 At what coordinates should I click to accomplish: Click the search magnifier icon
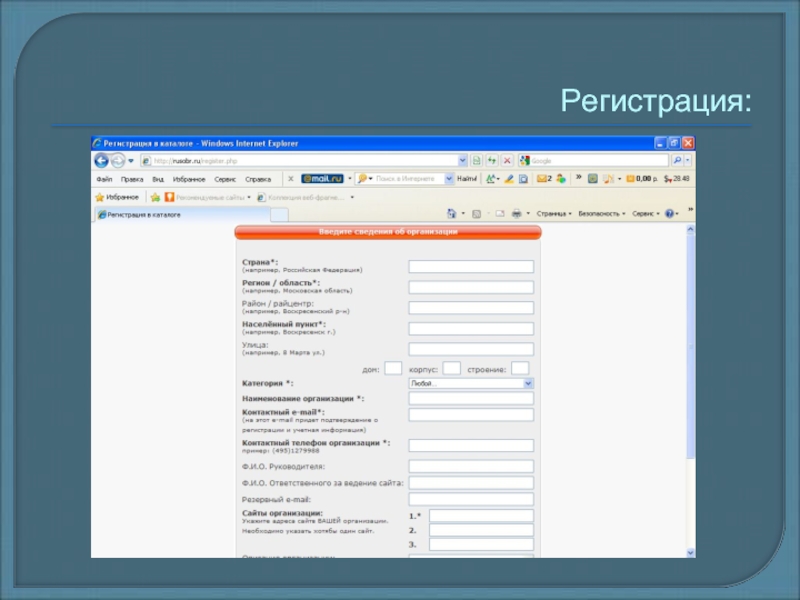pyautogui.click(x=678, y=160)
